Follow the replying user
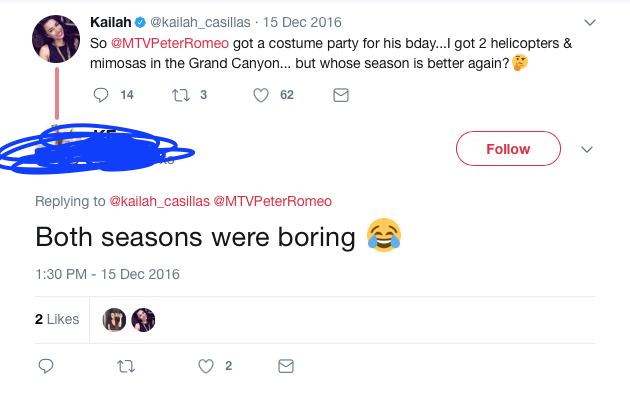Image resolution: width=630 pixels, height=398 pixels. click(508, 149)
